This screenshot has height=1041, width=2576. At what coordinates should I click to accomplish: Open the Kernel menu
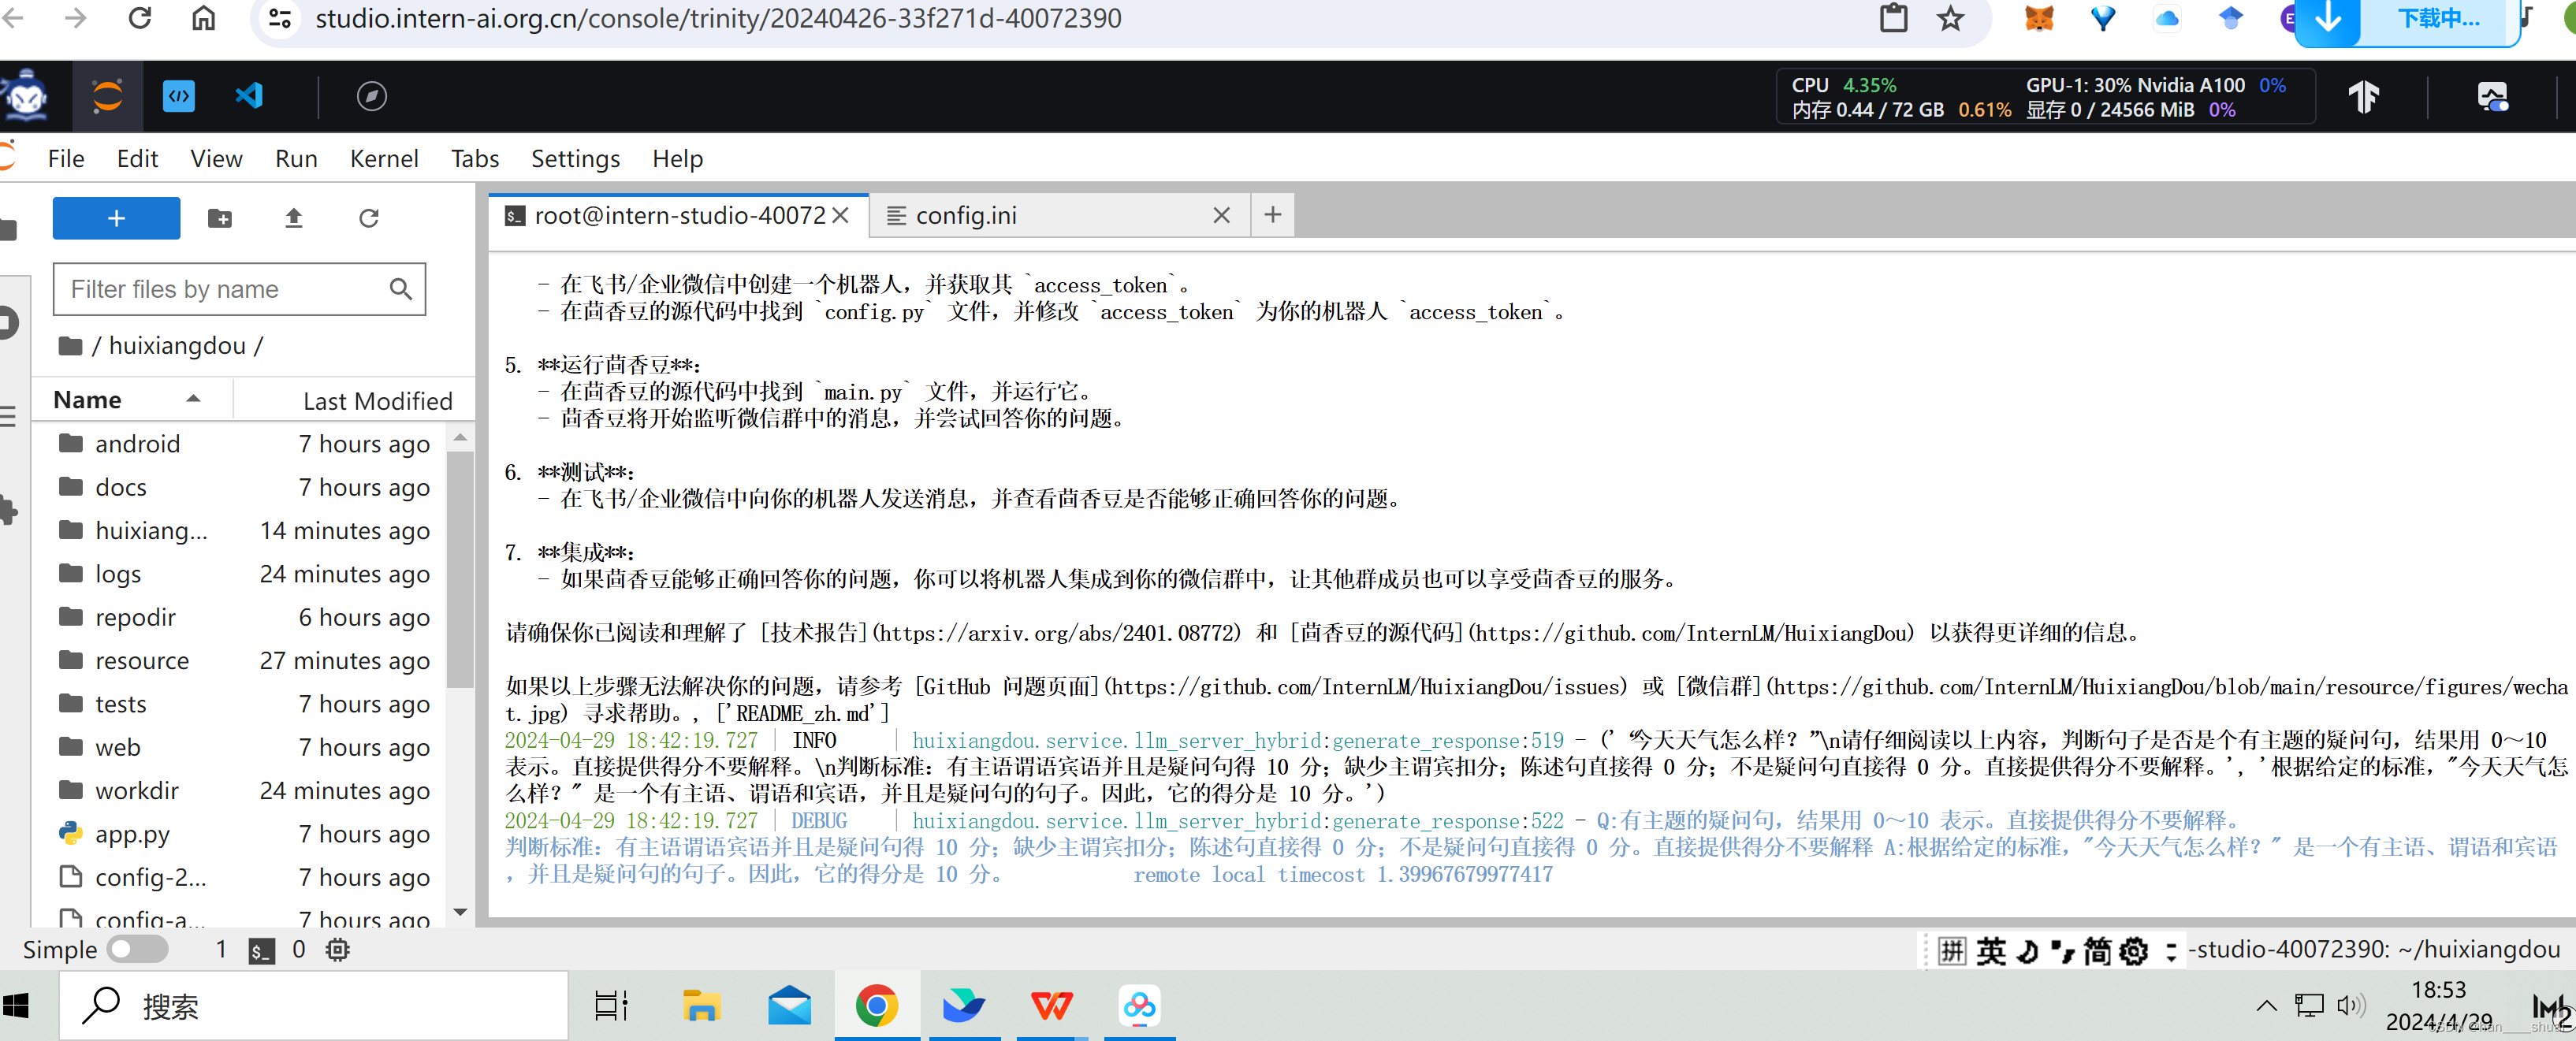(384, 158)
